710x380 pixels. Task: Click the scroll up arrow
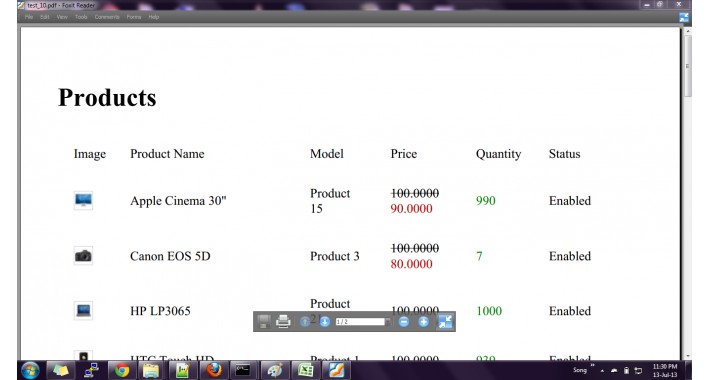point(688,32)
